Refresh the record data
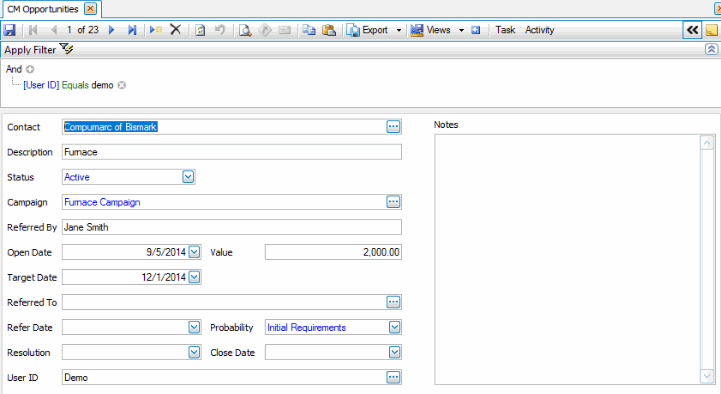This screenshot has width=721, height=394. click(200, 30)
